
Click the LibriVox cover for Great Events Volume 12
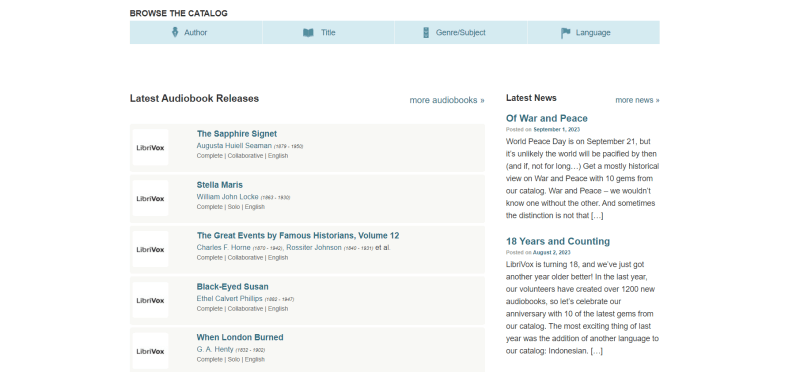[151, 250]
